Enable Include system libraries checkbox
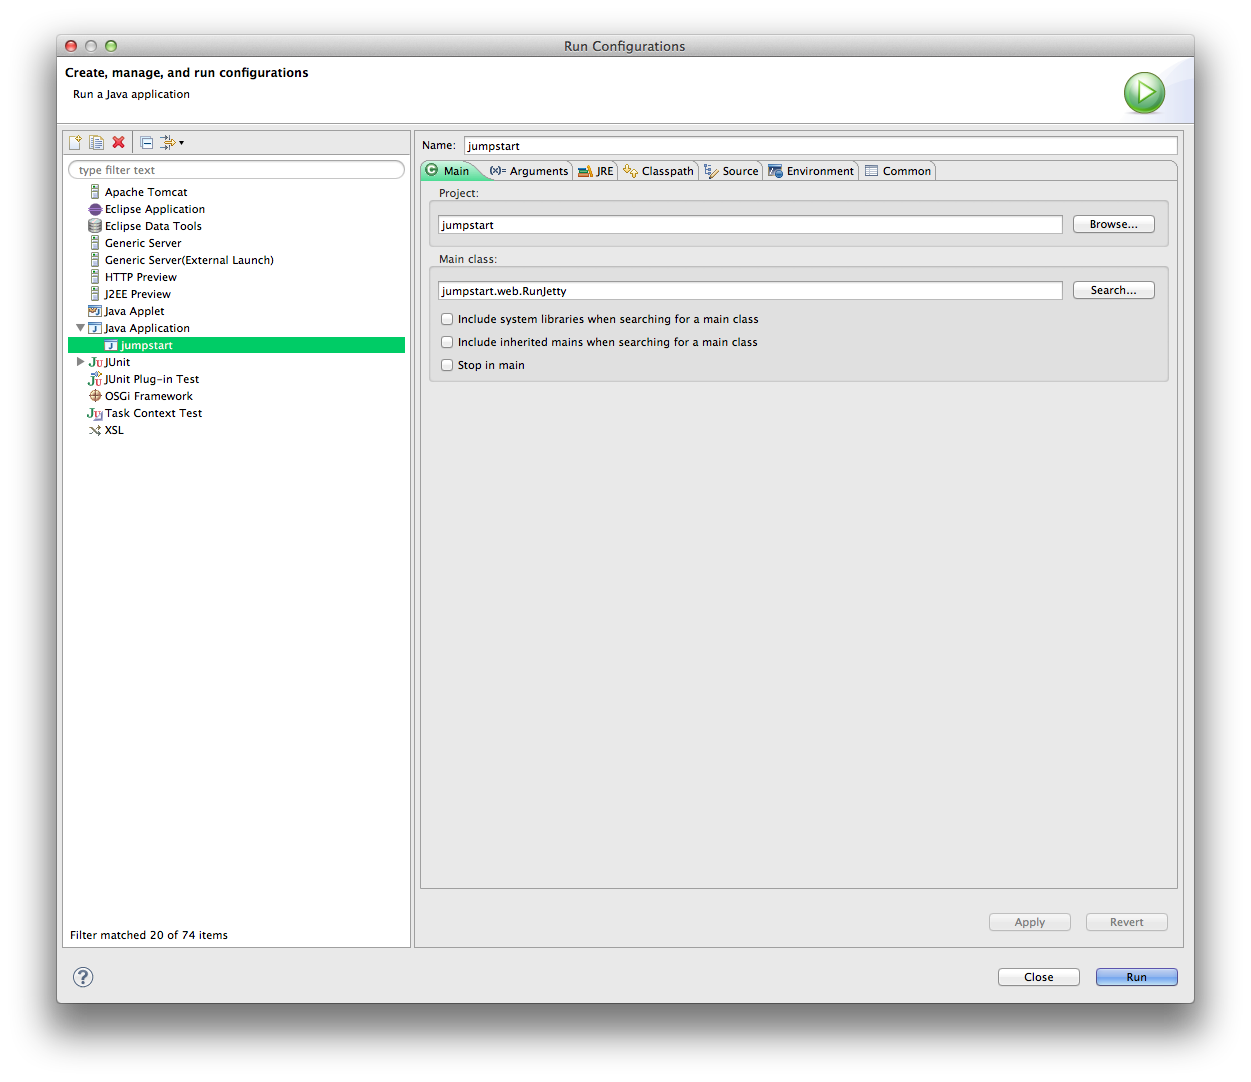This screenshot has width=1251, height=1082. [x=447, y=319]
